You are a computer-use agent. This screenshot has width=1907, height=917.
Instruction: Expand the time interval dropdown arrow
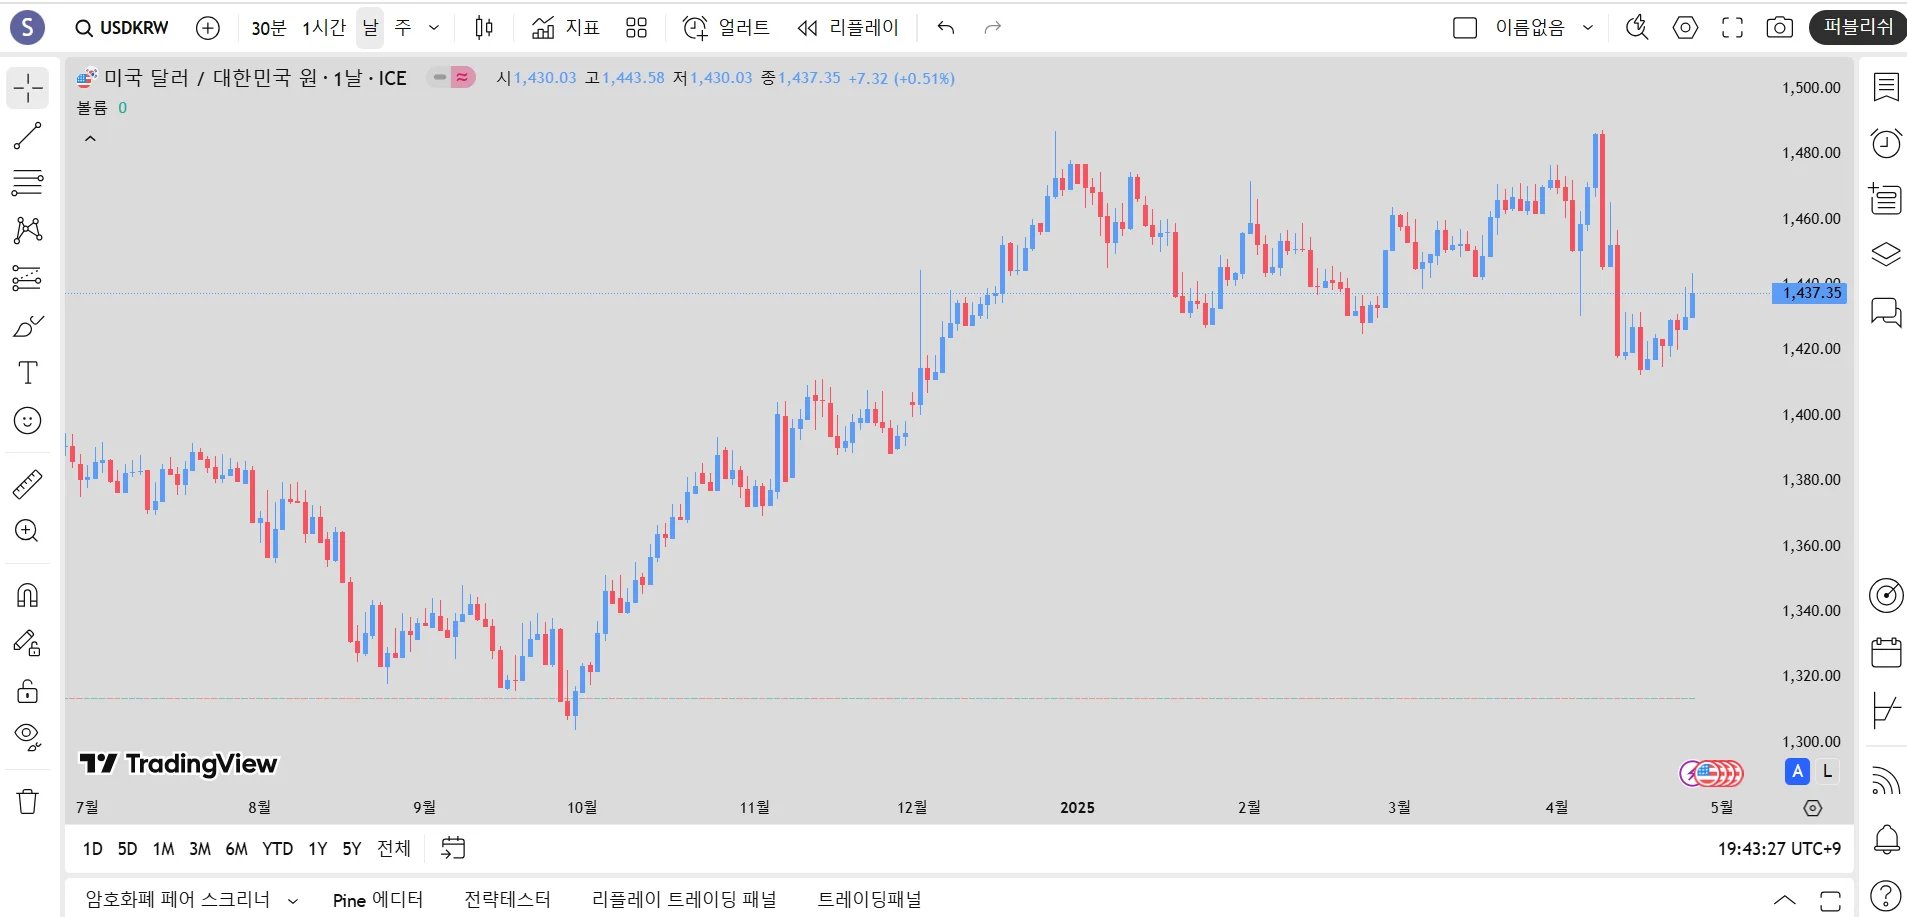point(434,28)
